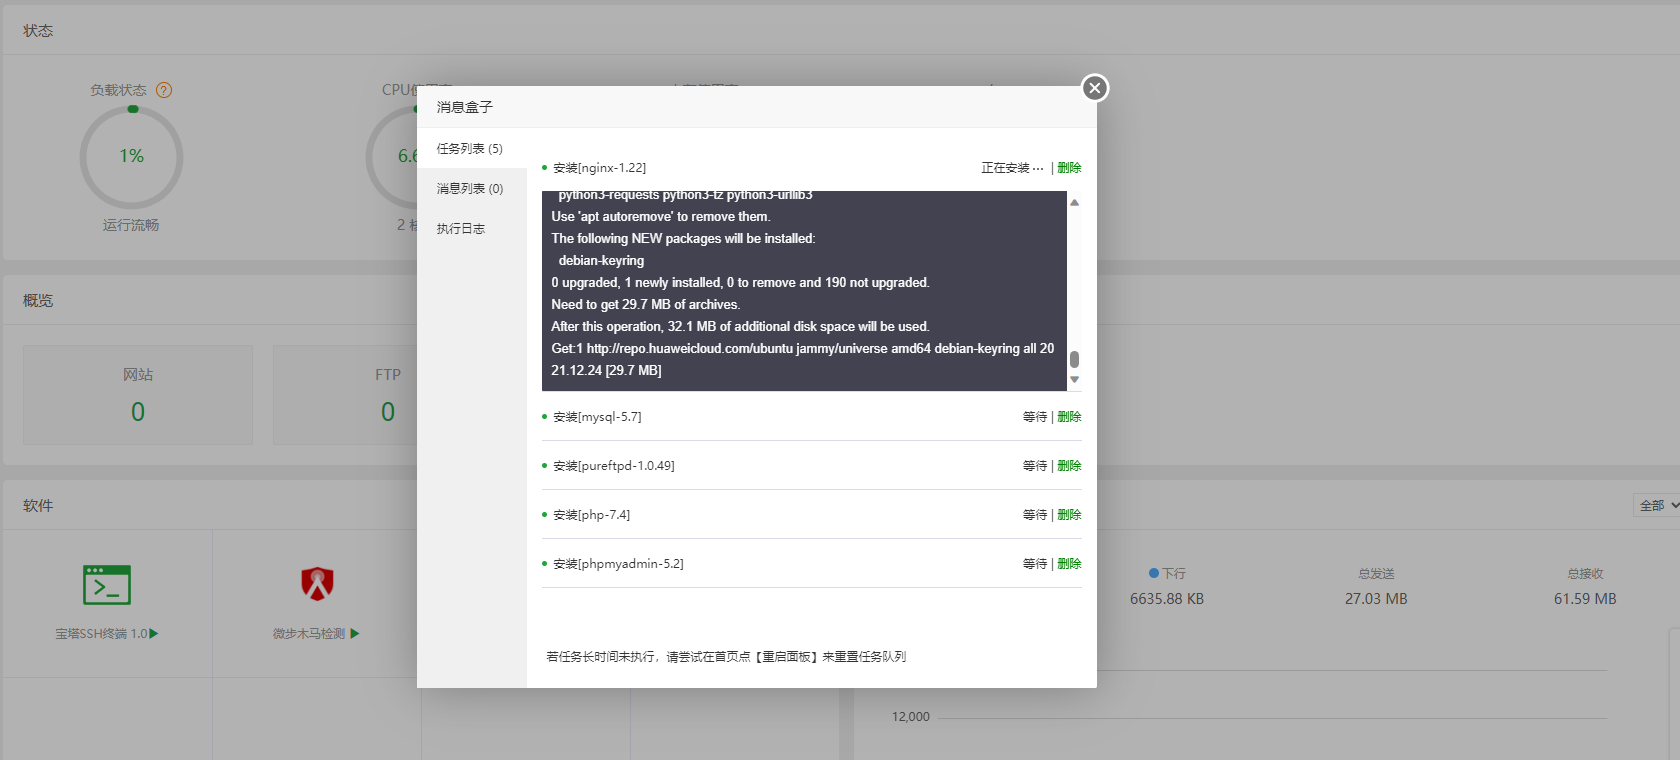Delete the php-7.4 install task
The height and width of the screenshot is (760, 1680).
click(1069, 515)
